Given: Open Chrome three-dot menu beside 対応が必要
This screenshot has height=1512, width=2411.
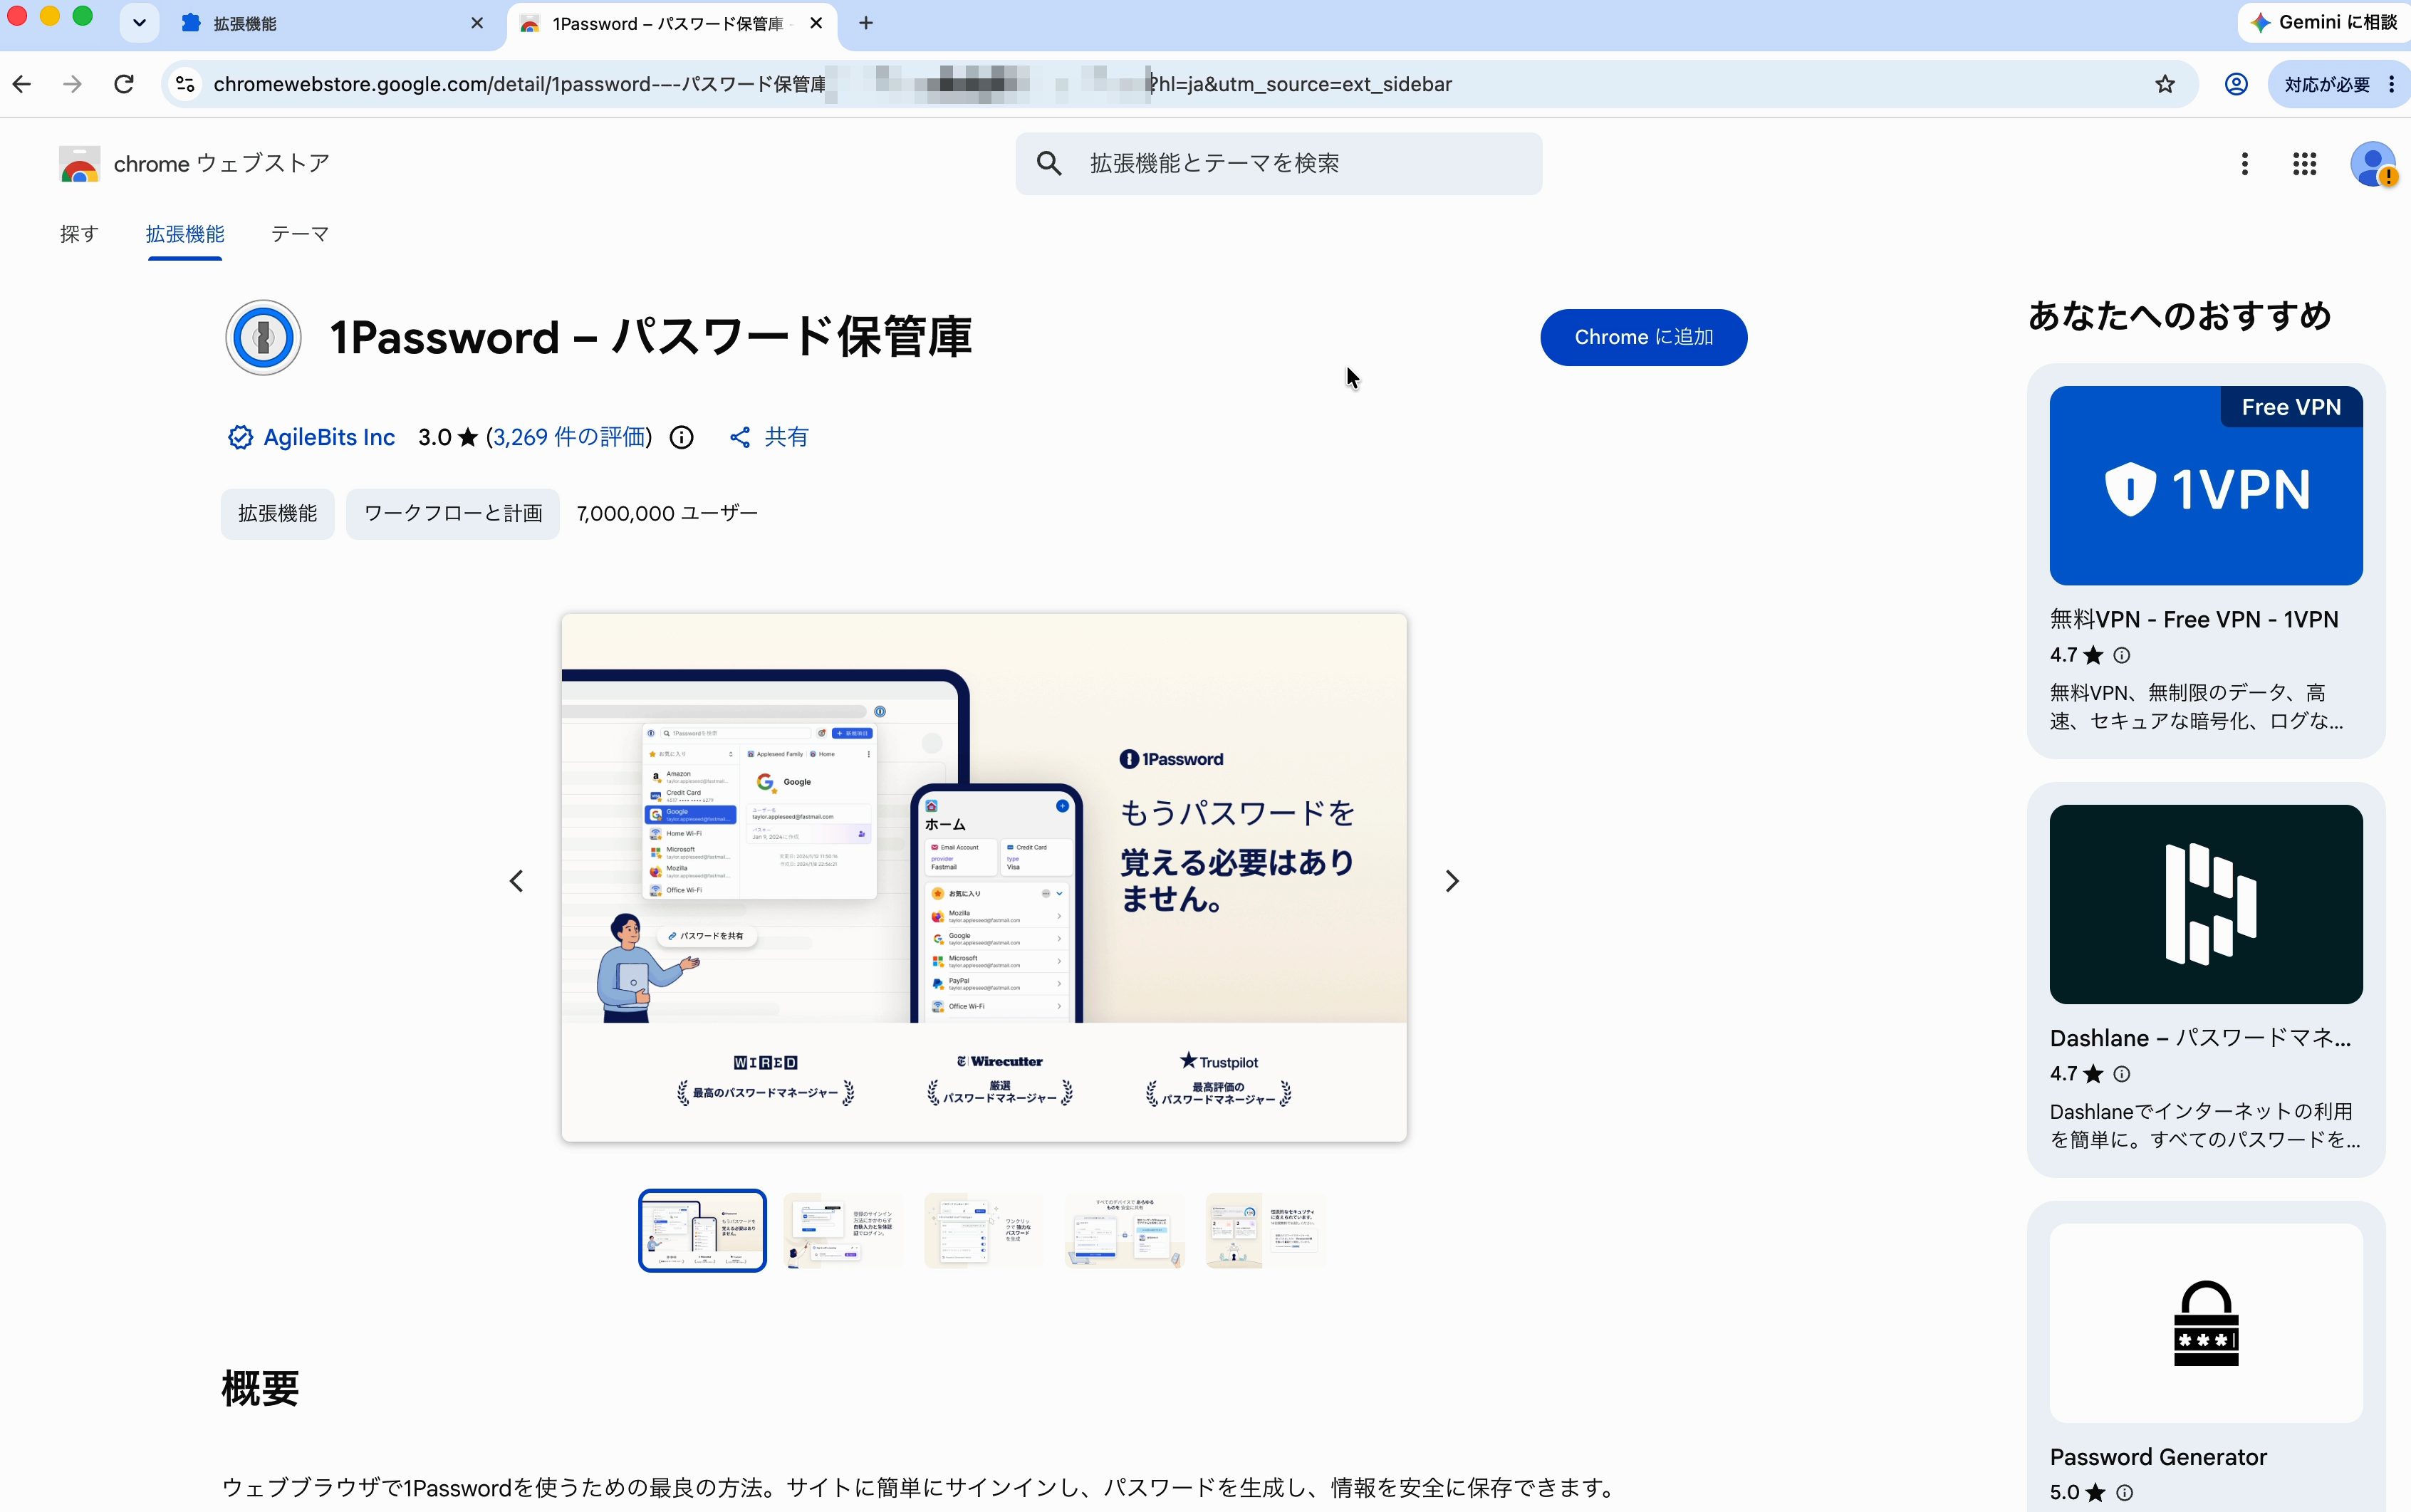Looking at the screenshot, I should click(x=2391, y=84).
